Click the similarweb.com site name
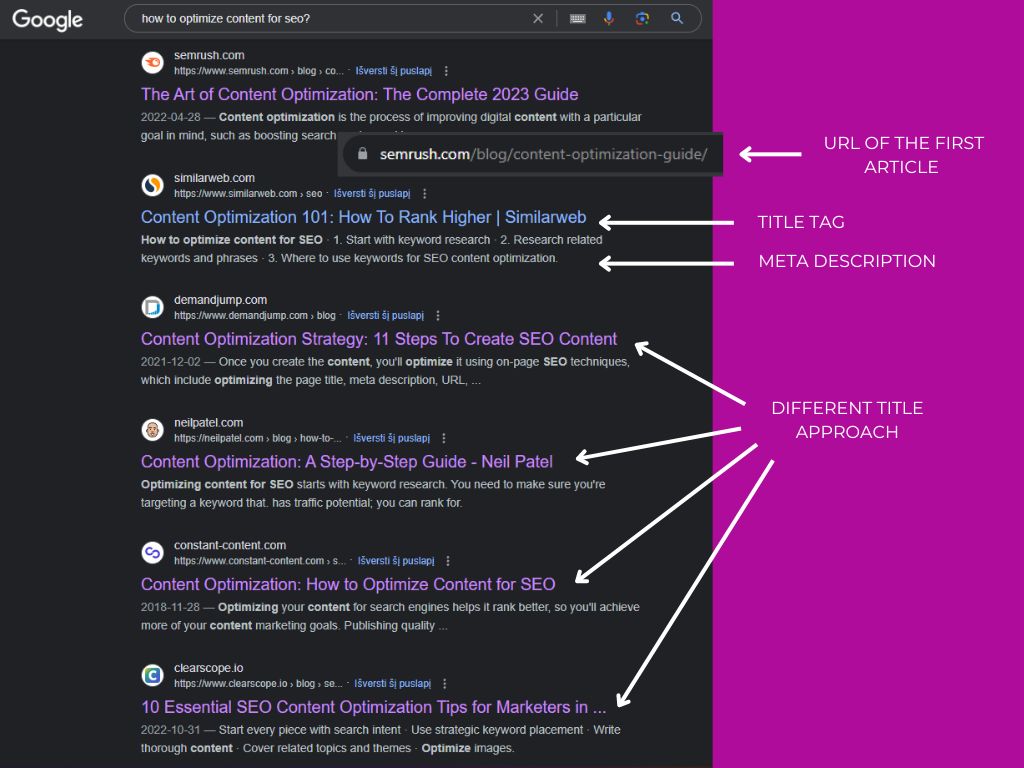1024x768 pixels. coord(214,178)
